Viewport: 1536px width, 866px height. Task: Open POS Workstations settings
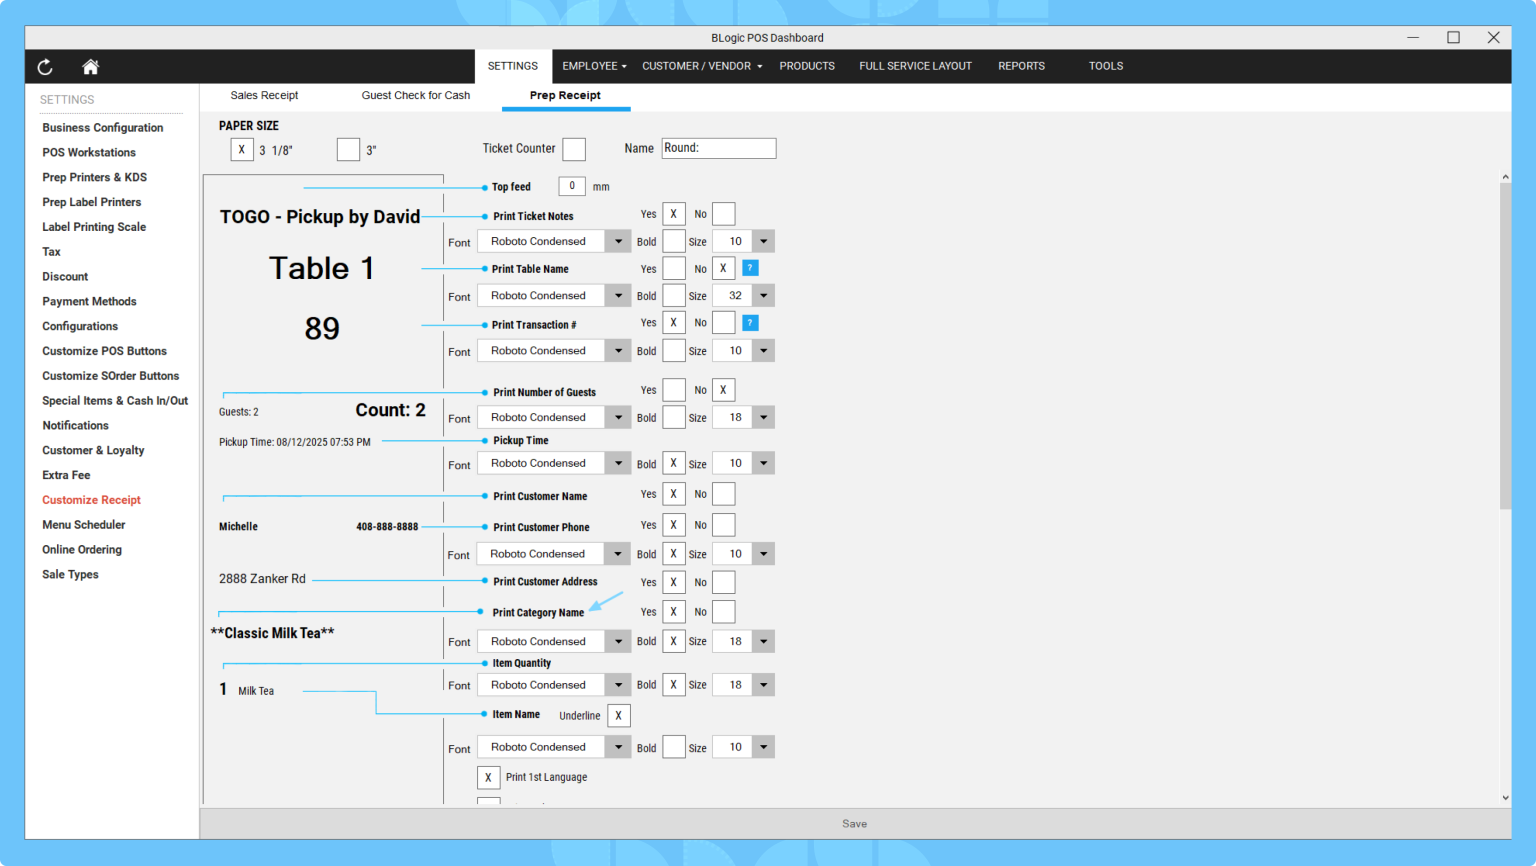tap(89, 153)
